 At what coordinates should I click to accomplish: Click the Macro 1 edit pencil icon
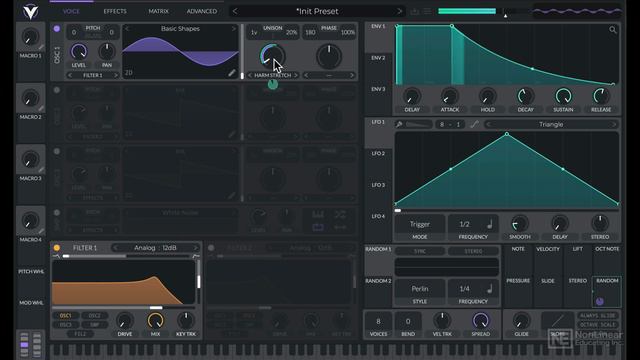(41, 47)
